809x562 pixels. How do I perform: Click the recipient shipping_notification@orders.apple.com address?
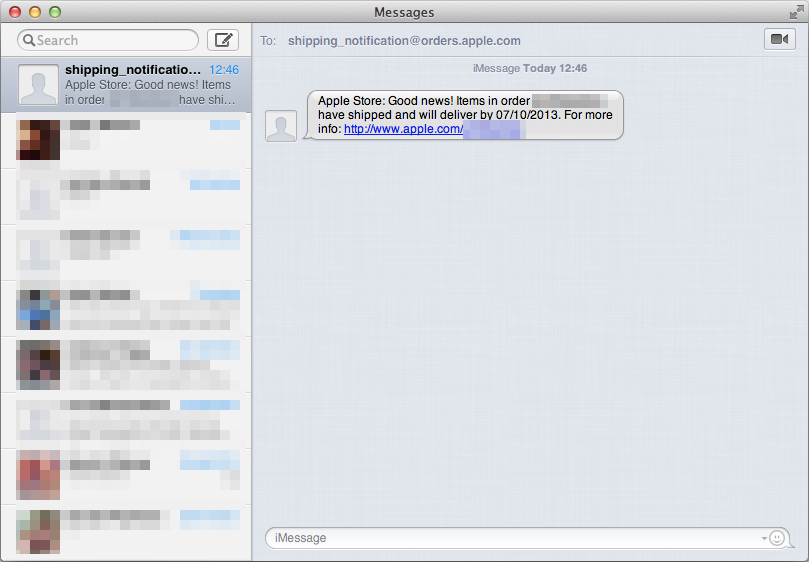tap(404, 41)
